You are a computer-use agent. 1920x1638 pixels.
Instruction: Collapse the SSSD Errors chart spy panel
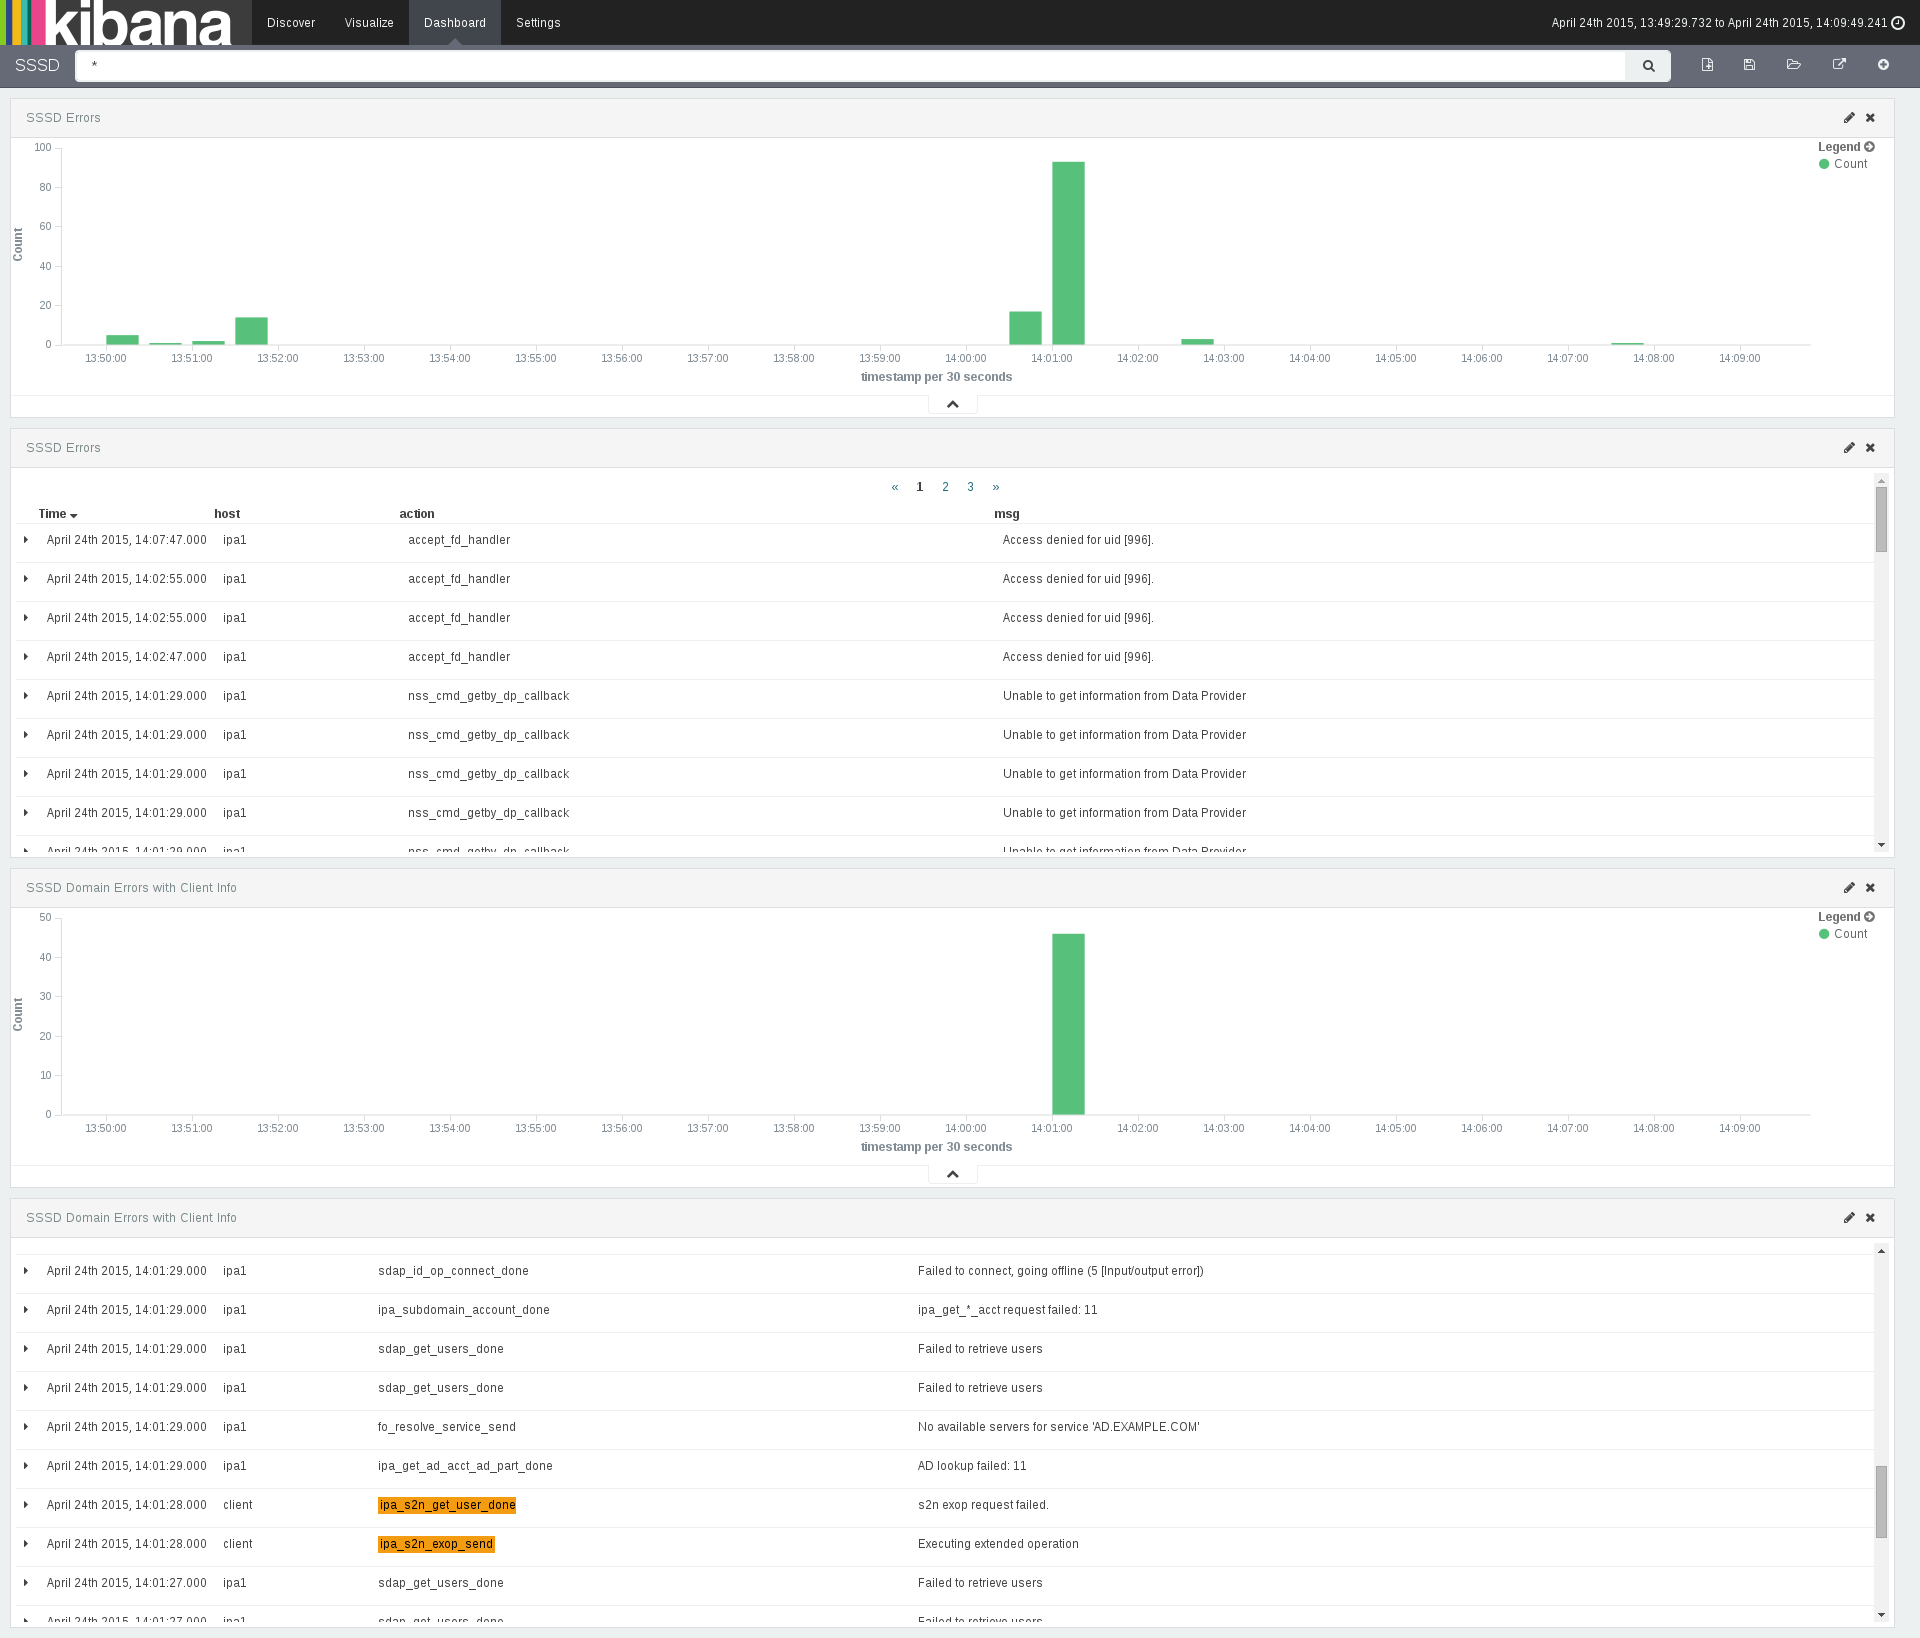pyautogui.click(x=952, y=404)
